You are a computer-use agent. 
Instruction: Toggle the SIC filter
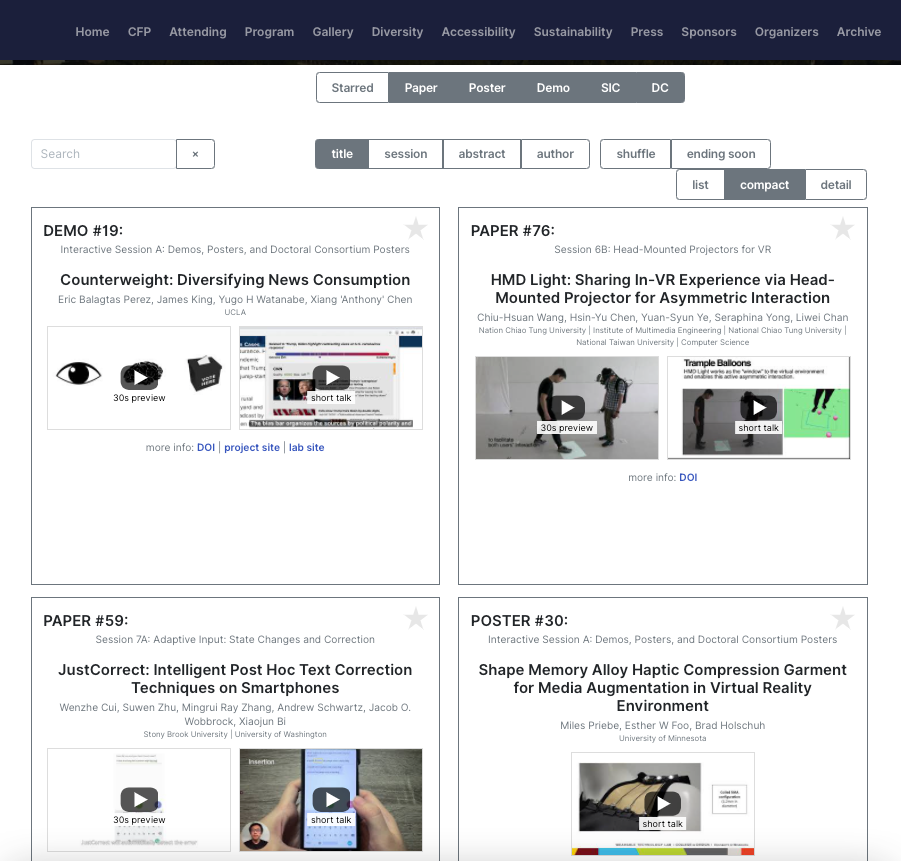610,87
